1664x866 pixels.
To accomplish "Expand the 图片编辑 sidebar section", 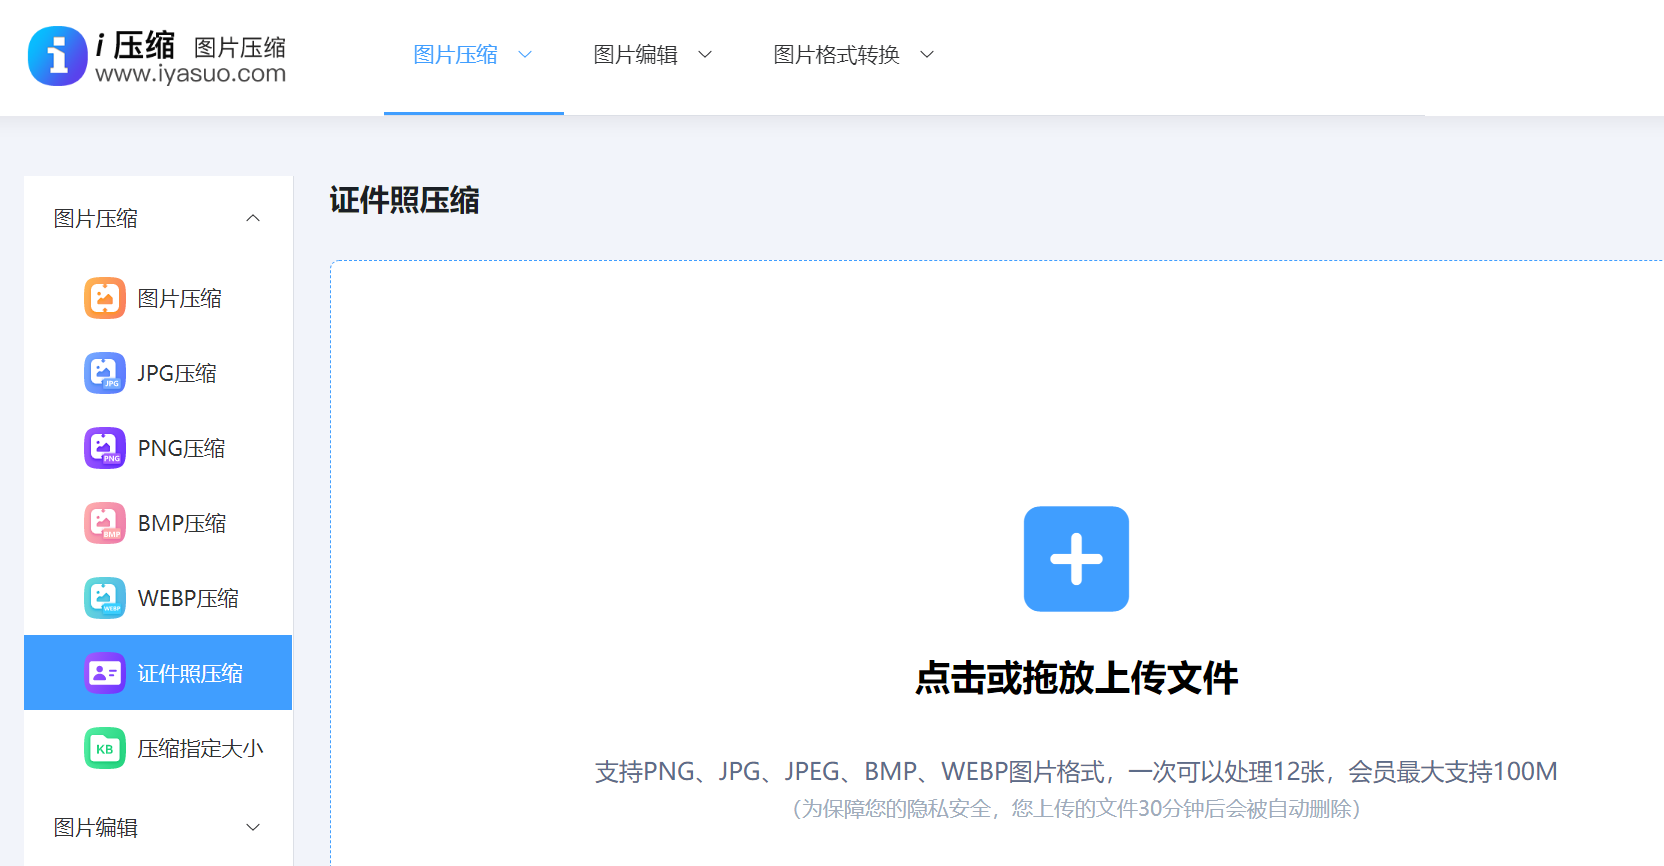I will (253, 827).
